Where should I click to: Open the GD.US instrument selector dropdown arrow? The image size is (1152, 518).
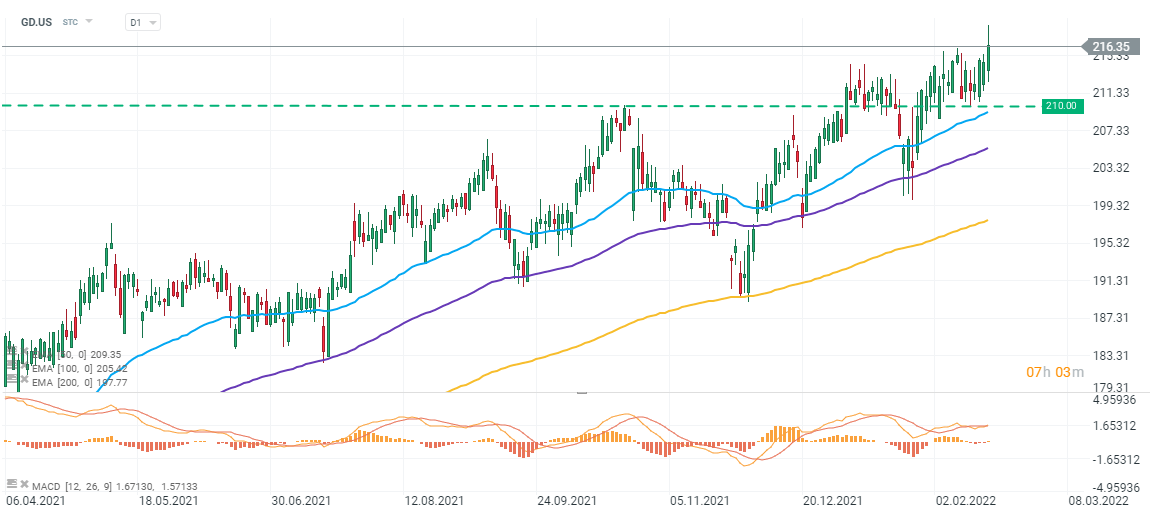coord(89,21)
